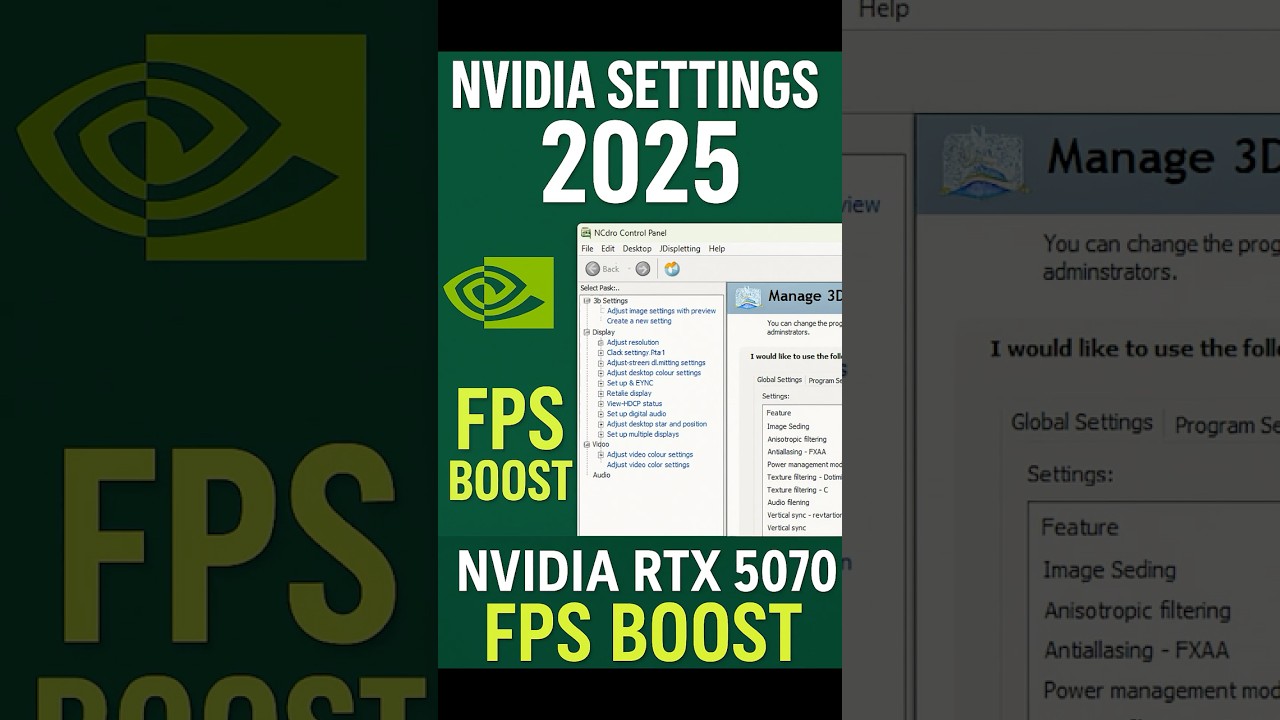This screenshot has height=720, width=1280.
Task: Click the Control Panel title bar icon
Action: tap(586, 233)
